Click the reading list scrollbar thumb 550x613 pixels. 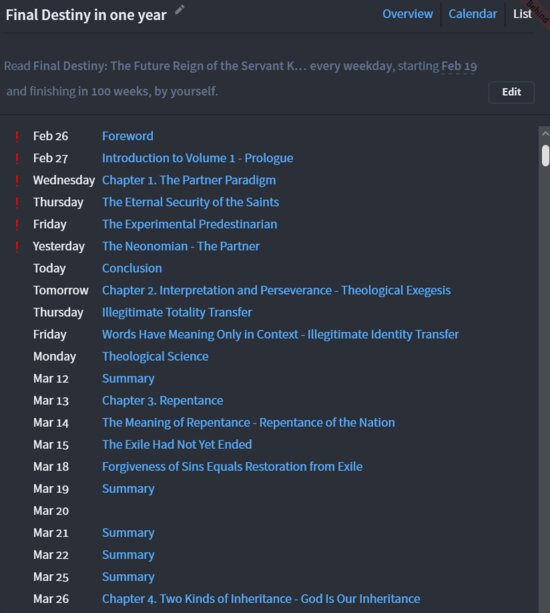[x=545, y=156]
